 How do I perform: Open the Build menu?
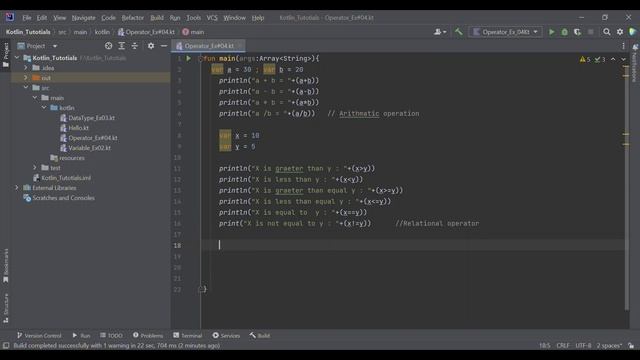click(157, 18)
